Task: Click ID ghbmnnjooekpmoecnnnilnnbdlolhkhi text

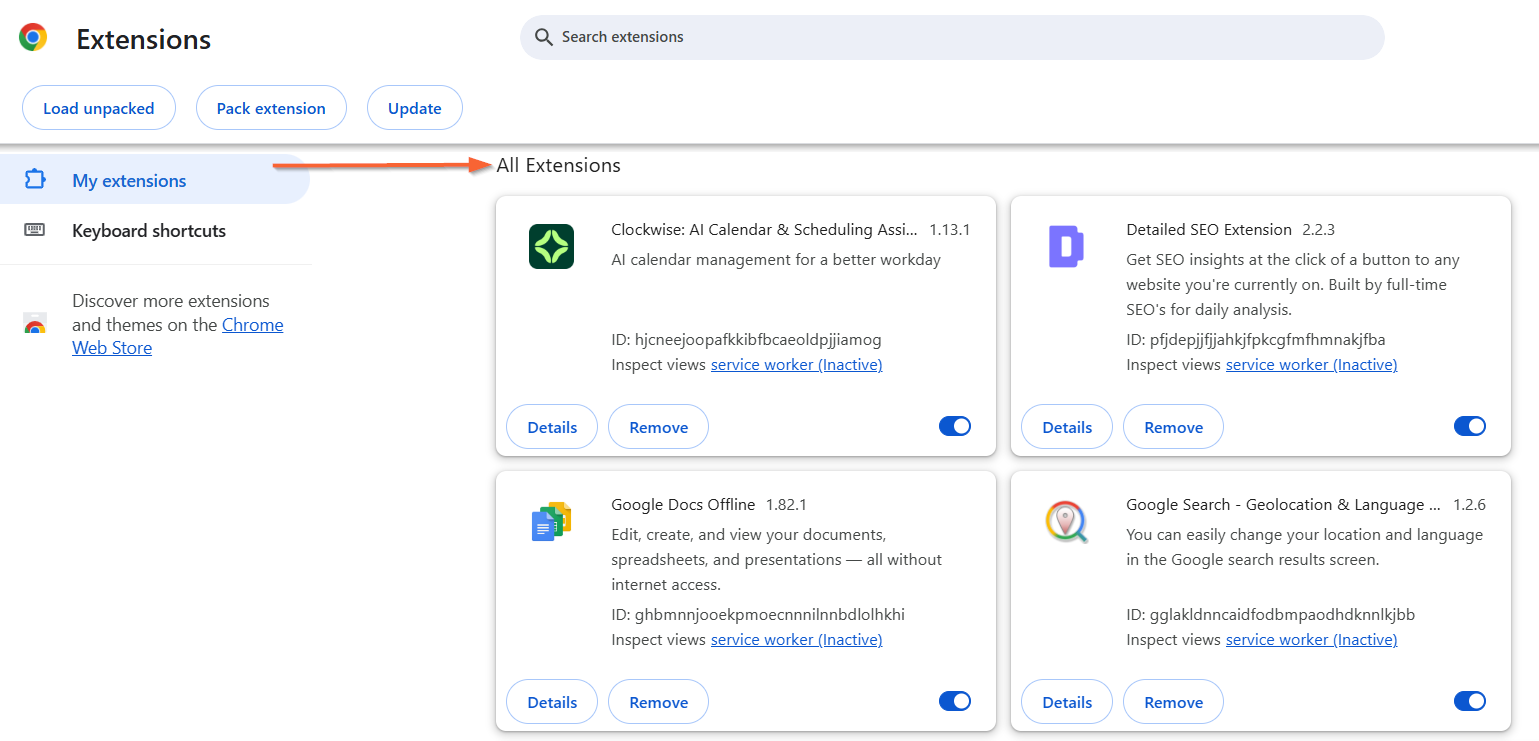Action: click(x=758, y=615)
